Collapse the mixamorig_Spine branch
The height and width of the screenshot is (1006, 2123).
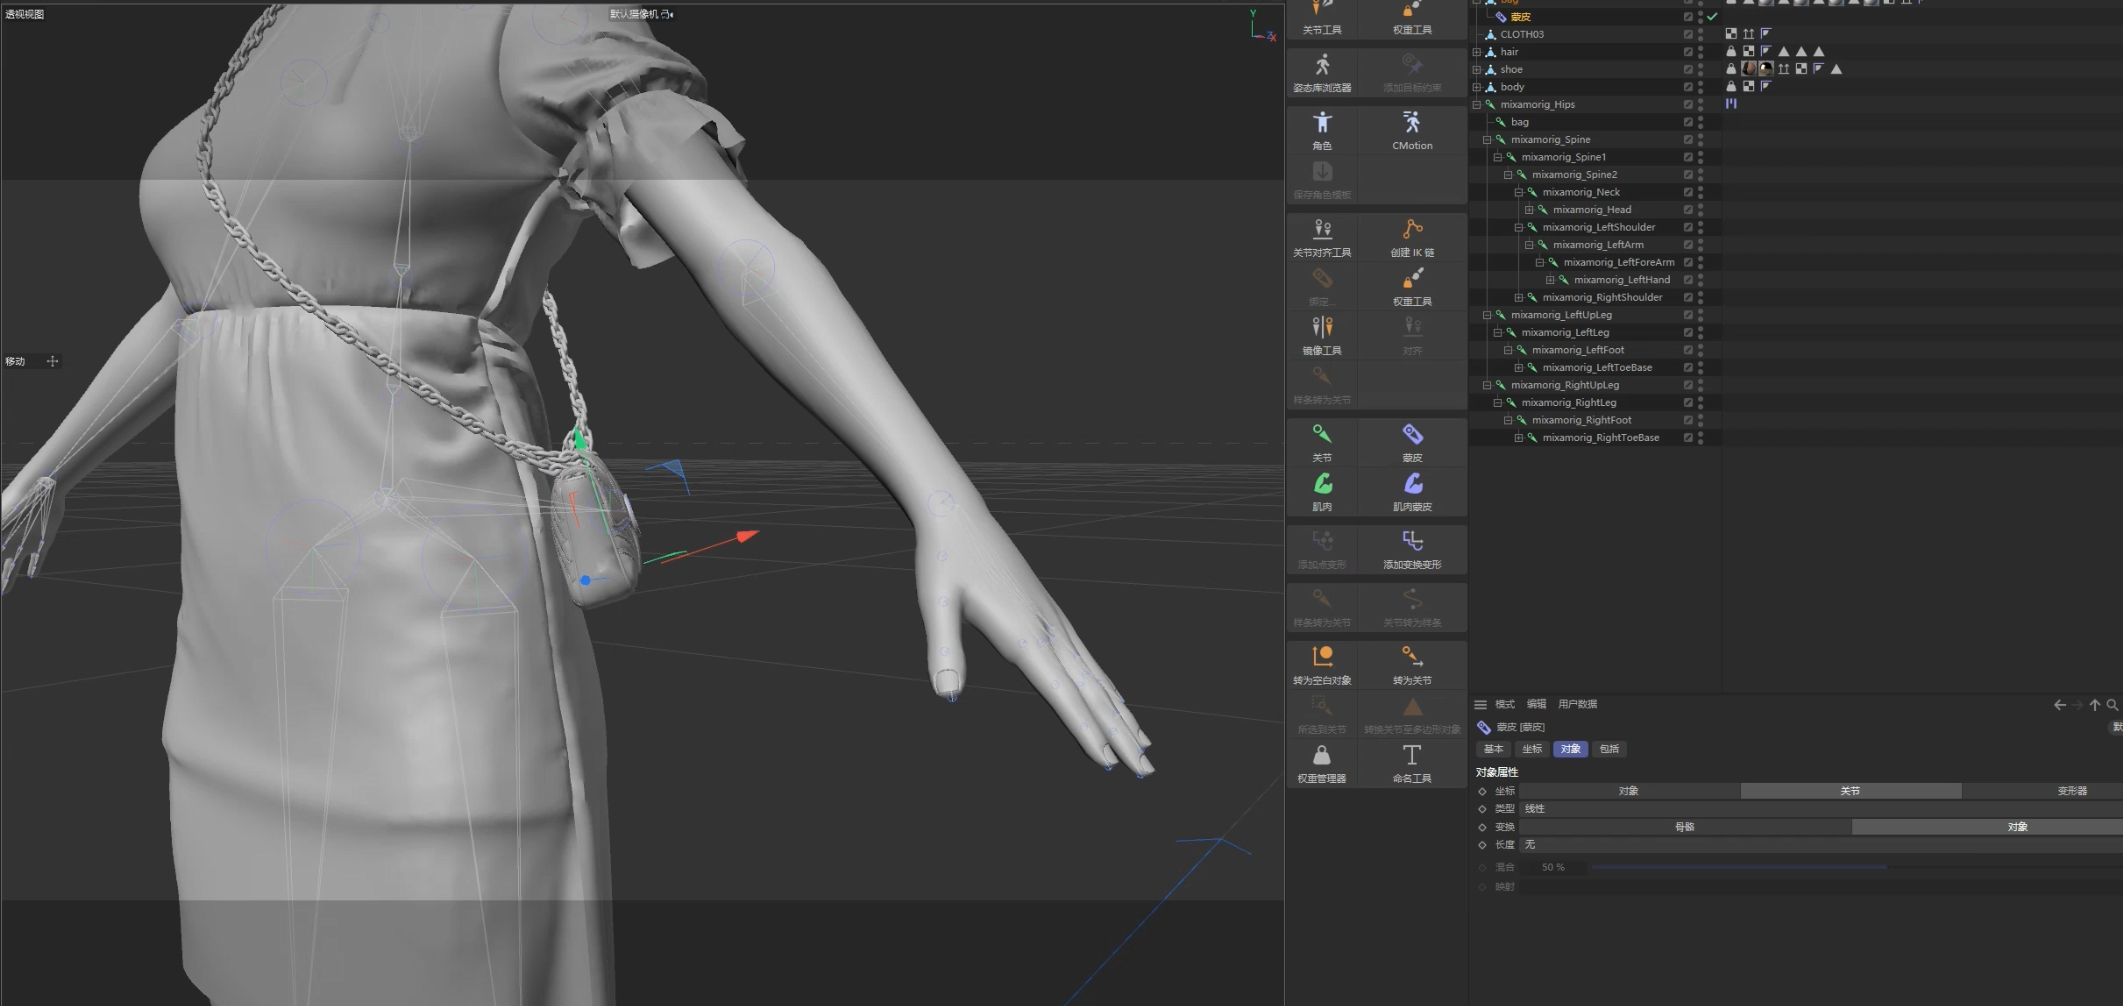click(x=1487, y=140)
